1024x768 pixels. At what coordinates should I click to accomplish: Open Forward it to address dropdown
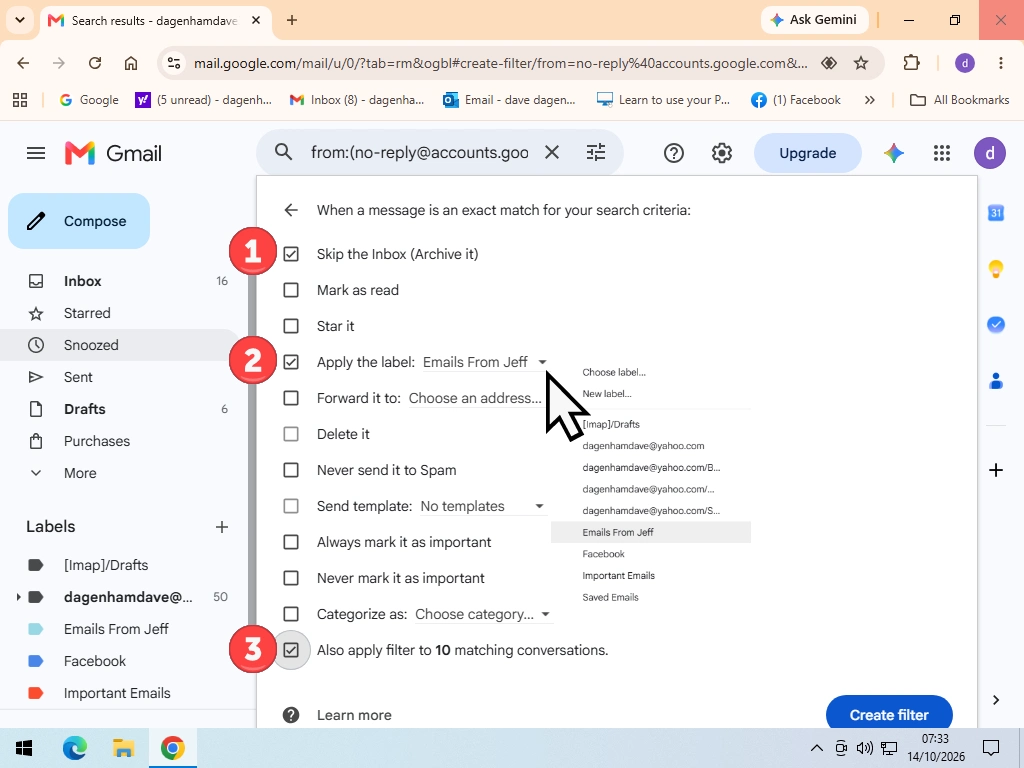pos(475,398)
